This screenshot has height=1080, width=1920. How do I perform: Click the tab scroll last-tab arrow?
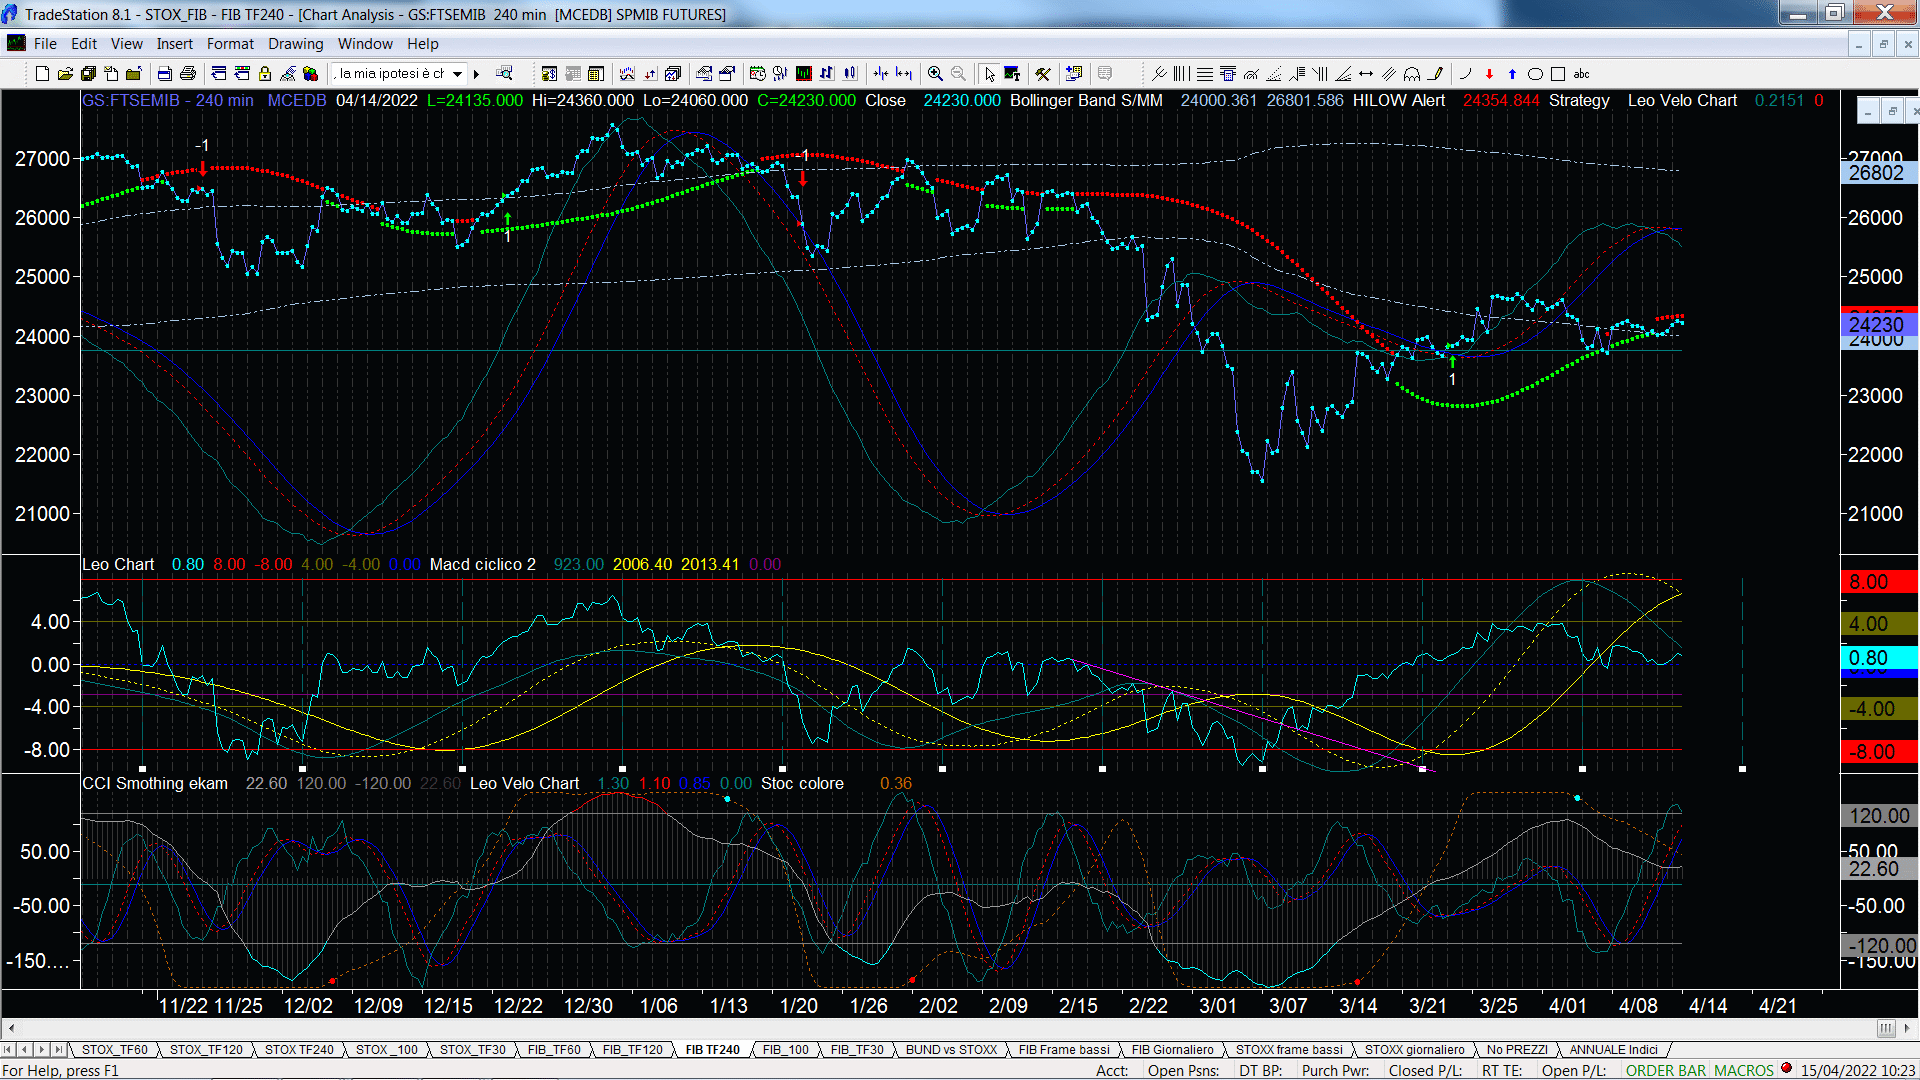[x=58, y=1049]
